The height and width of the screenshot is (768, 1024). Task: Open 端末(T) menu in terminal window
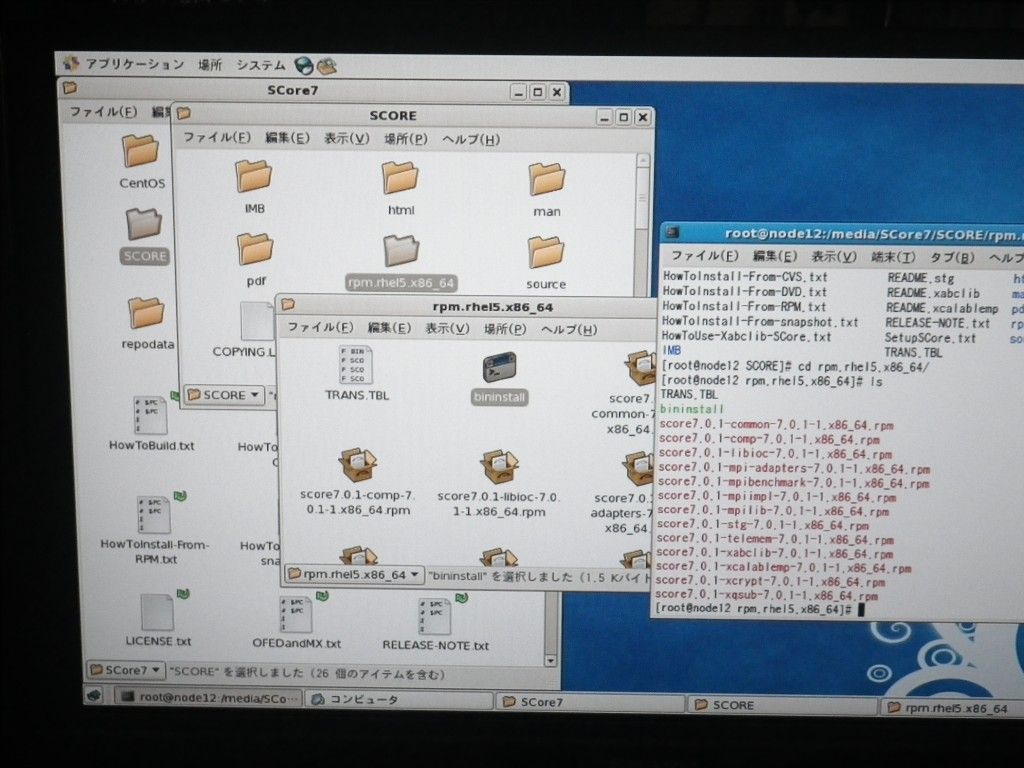(x=893, y=257)
